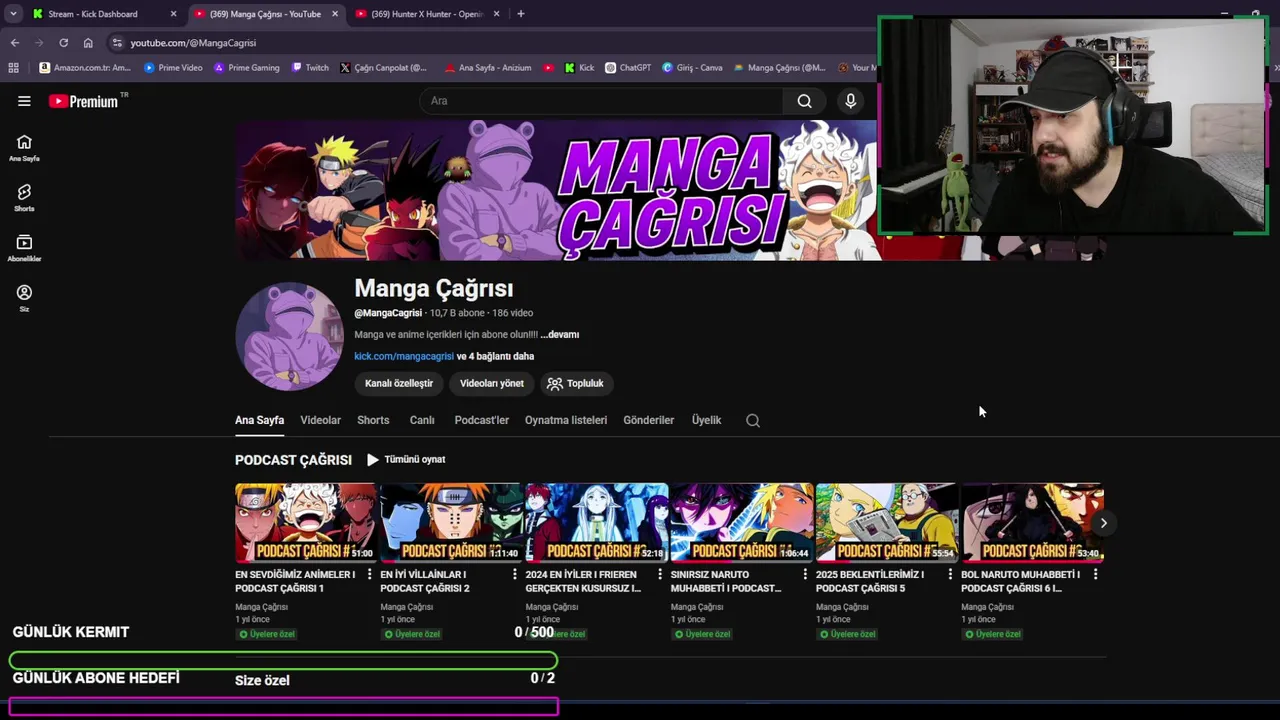
Task: Open the Üyelik channel tab
Action: click(706, 421)
